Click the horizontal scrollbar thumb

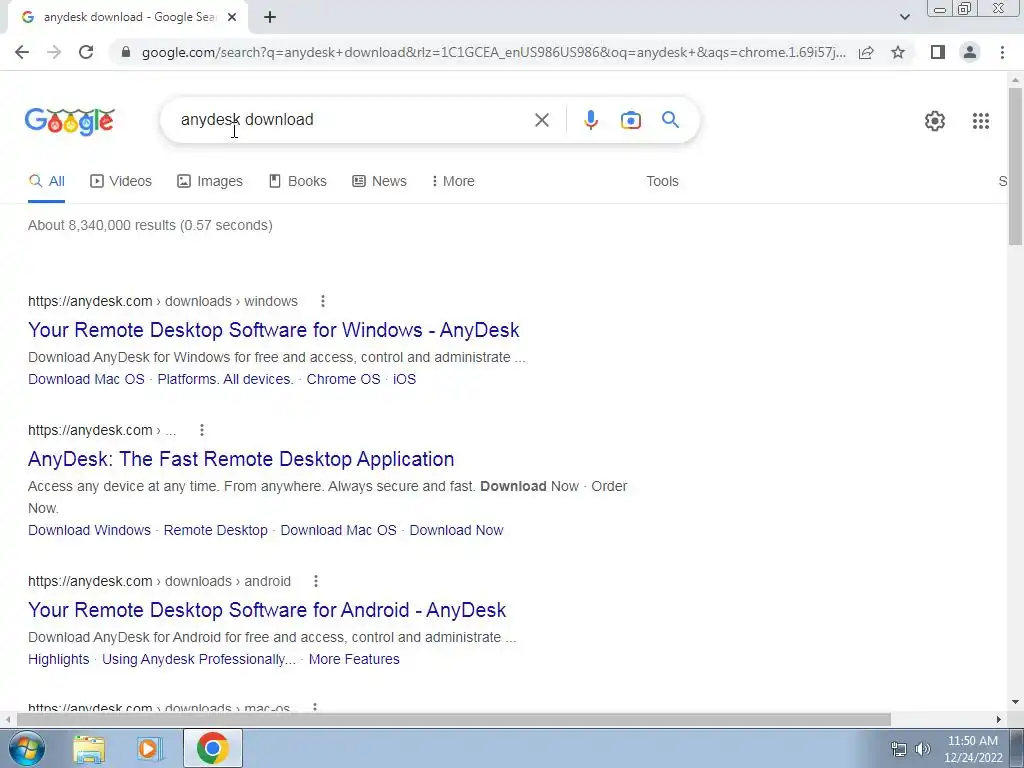pyautogui.click(x=454, y=720)
